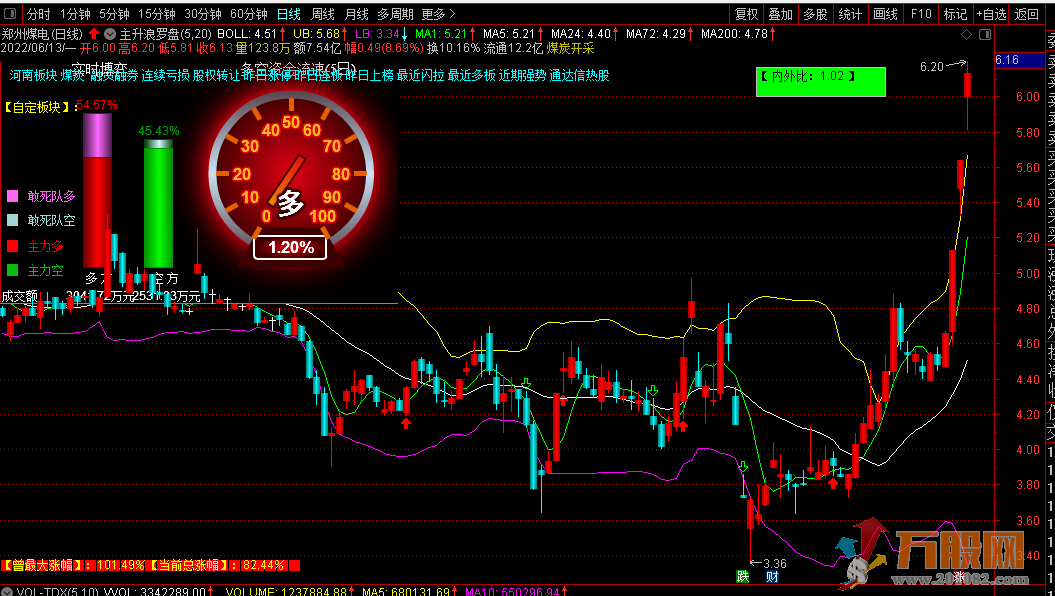This screenshot has width=1055, height=596.
Task: Select the 日线 daily tab
Action: [289, 13]
